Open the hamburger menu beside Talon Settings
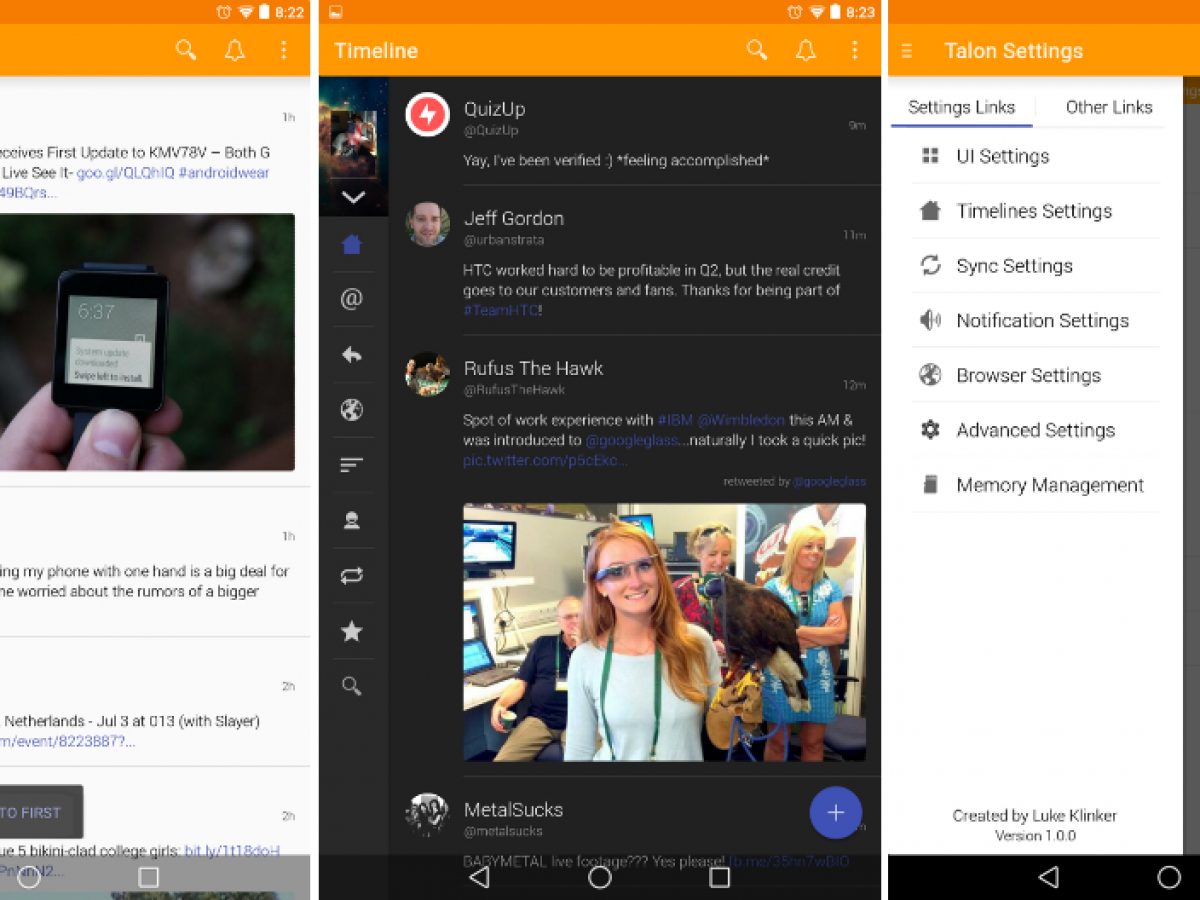Screen dimensions: 1200x900 tap(907, 51)
